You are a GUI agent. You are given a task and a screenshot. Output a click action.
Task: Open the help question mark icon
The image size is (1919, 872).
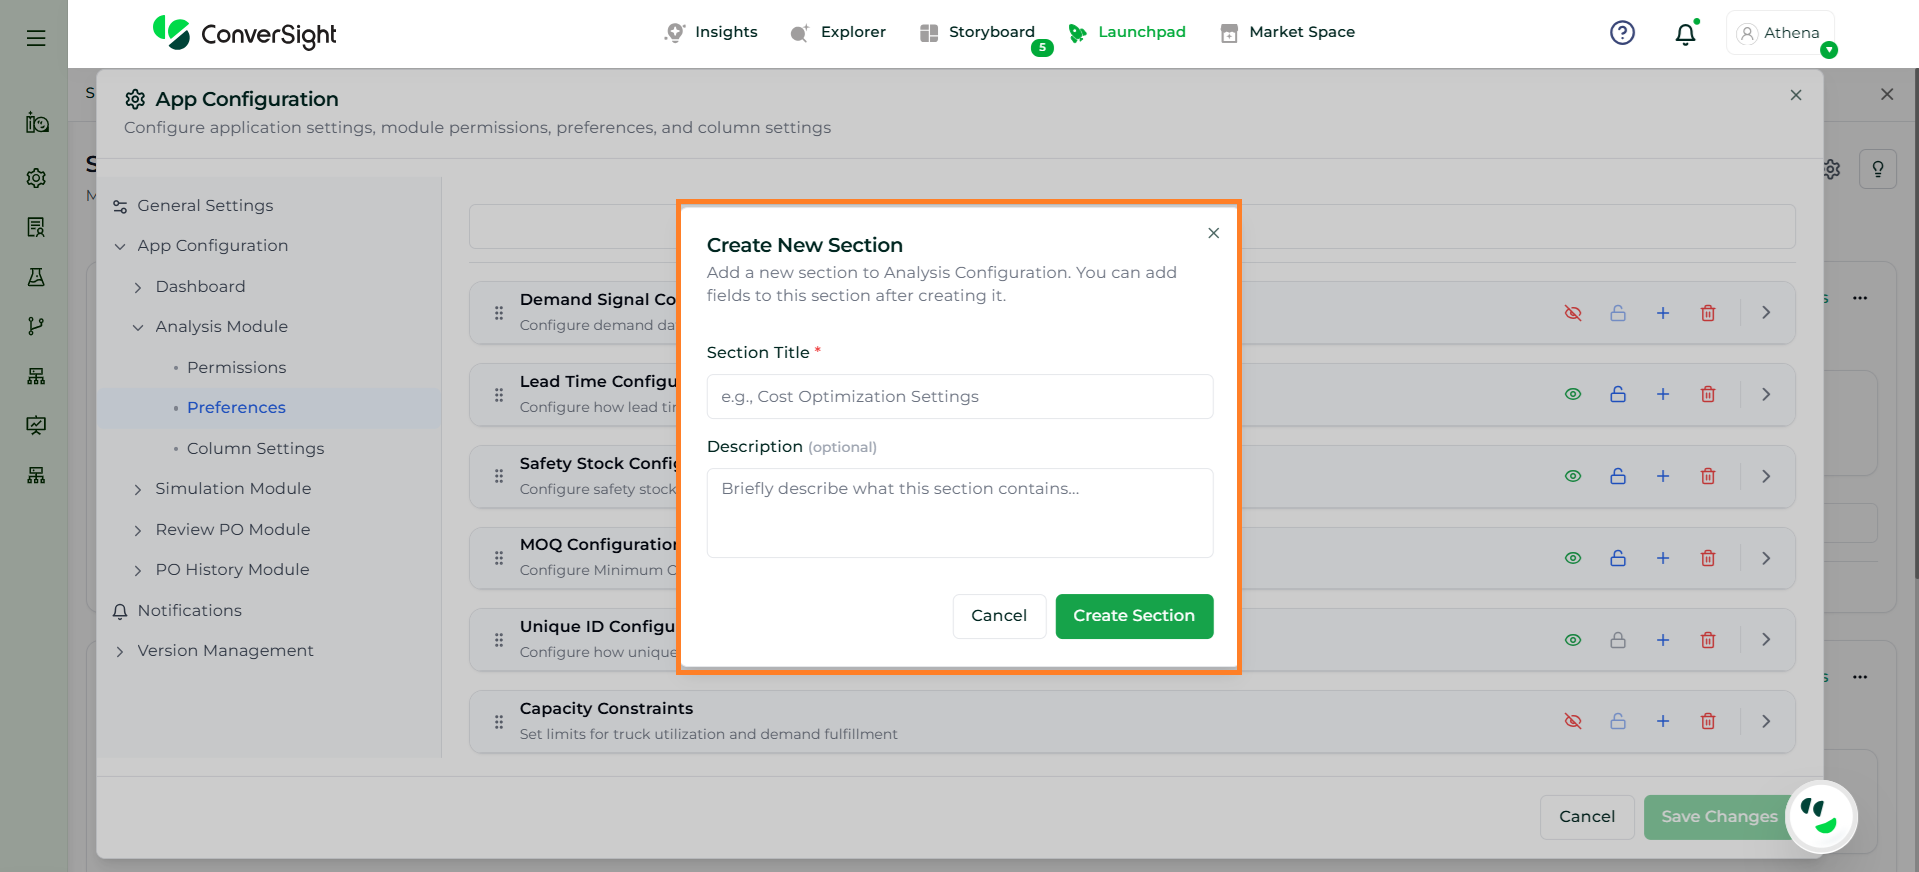tap(1622, 33)
